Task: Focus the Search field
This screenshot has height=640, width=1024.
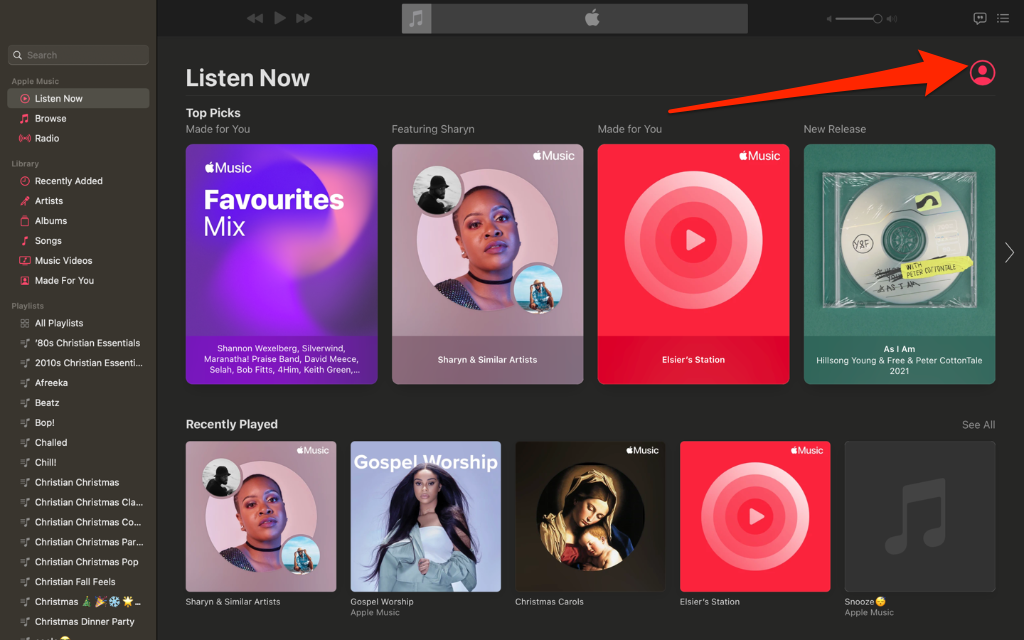Action: [x=78, y=55]
